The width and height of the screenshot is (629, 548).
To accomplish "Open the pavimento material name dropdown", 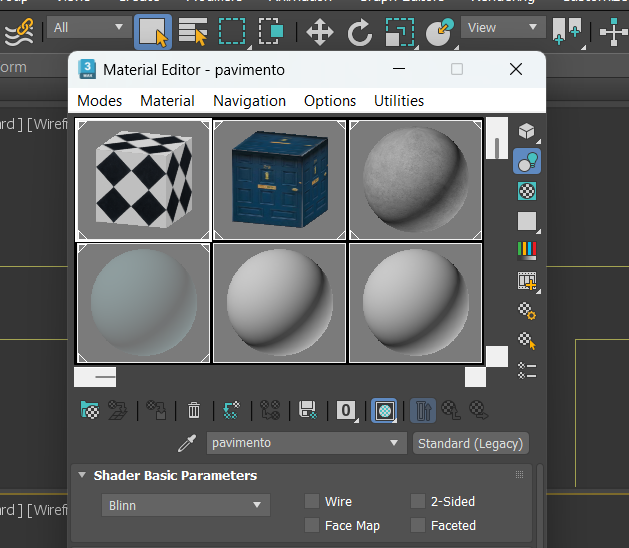I will coord(393,443).
